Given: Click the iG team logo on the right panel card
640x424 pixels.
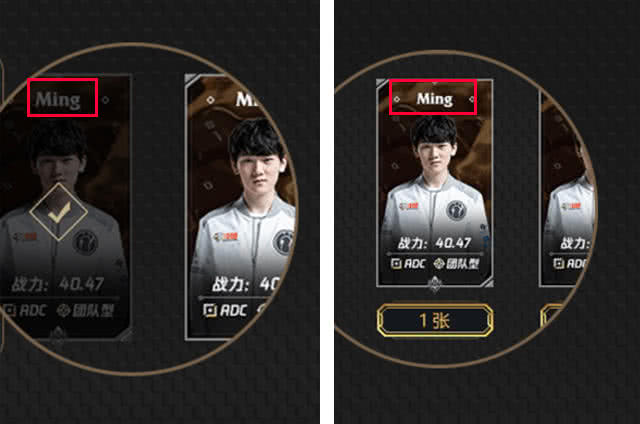Looking at the screenshot, I should coord(457,210).
